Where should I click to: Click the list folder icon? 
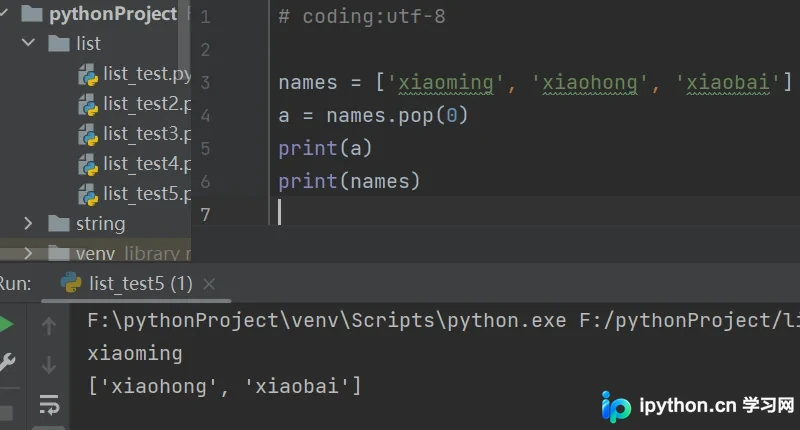pos(59,43)
